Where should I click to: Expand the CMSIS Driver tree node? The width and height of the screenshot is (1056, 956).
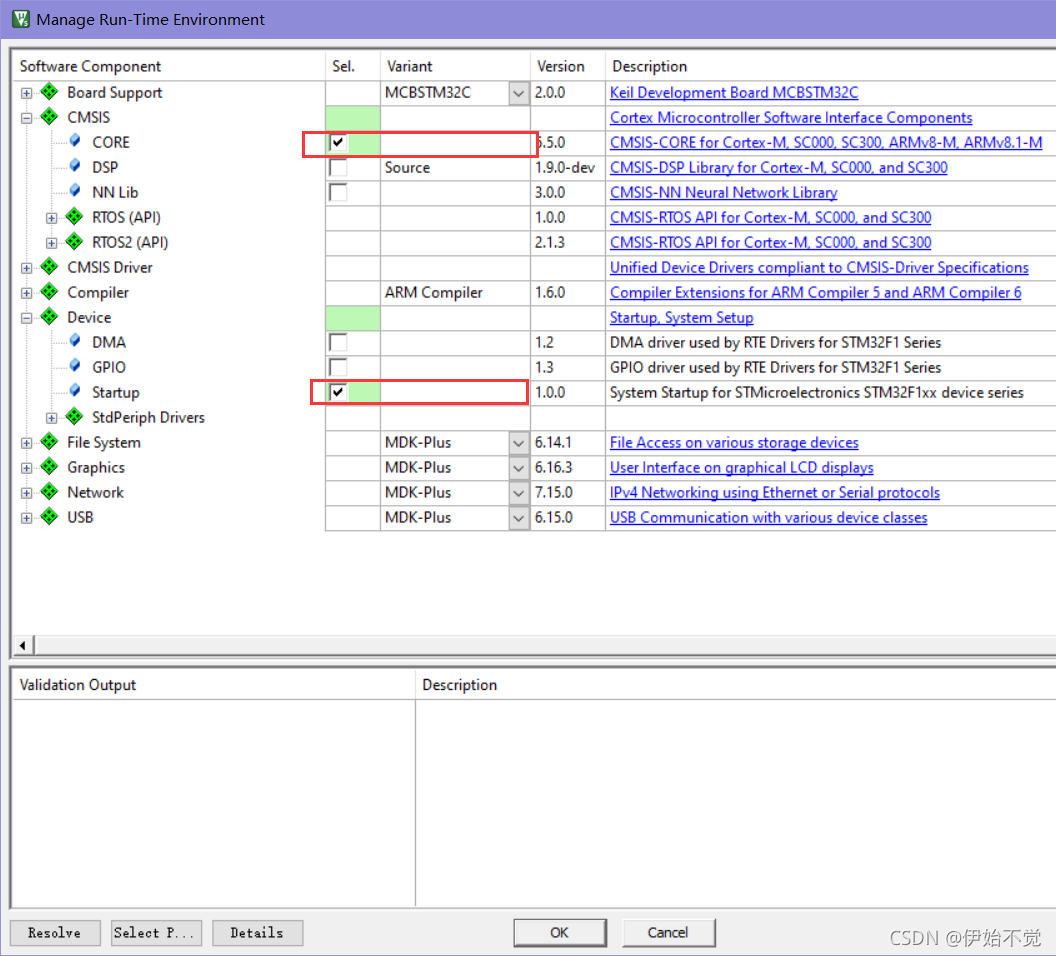click(x=26, y=268)
